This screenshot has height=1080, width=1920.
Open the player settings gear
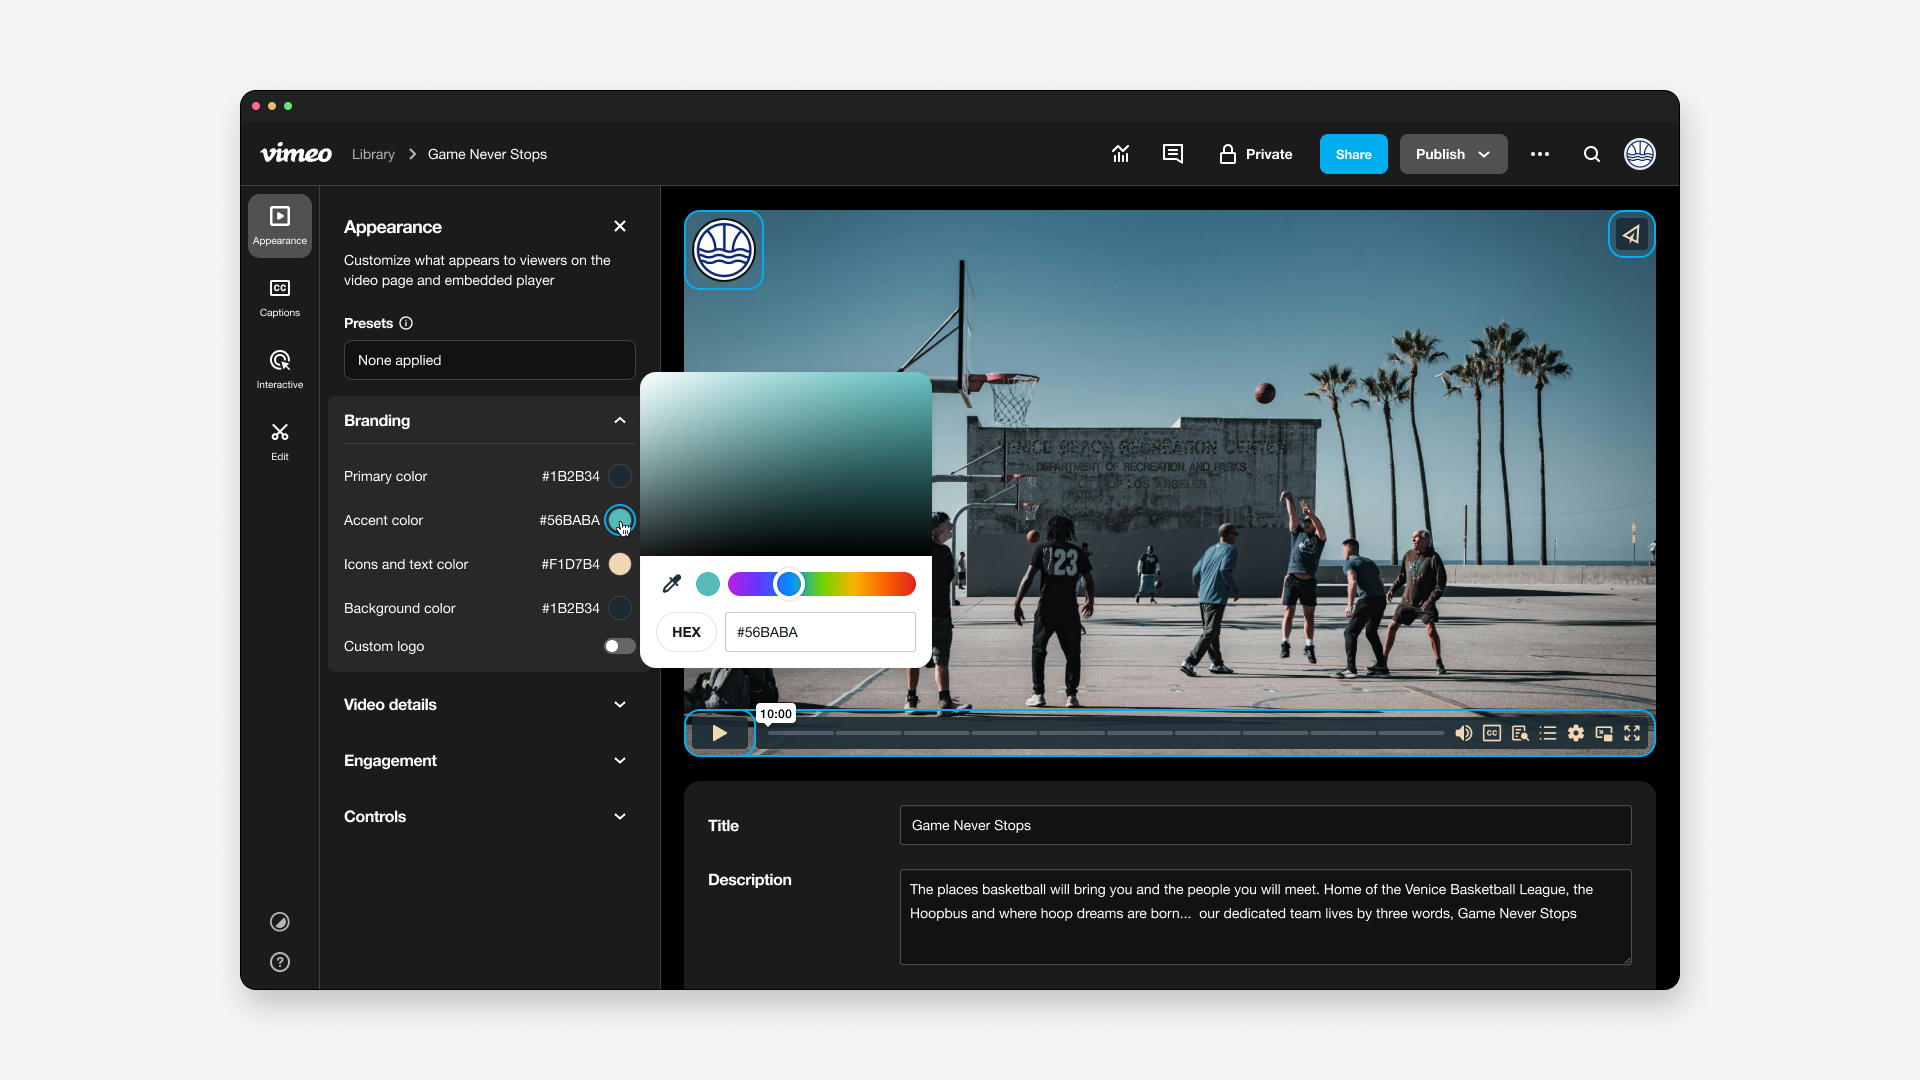[x=1576, y=733]
